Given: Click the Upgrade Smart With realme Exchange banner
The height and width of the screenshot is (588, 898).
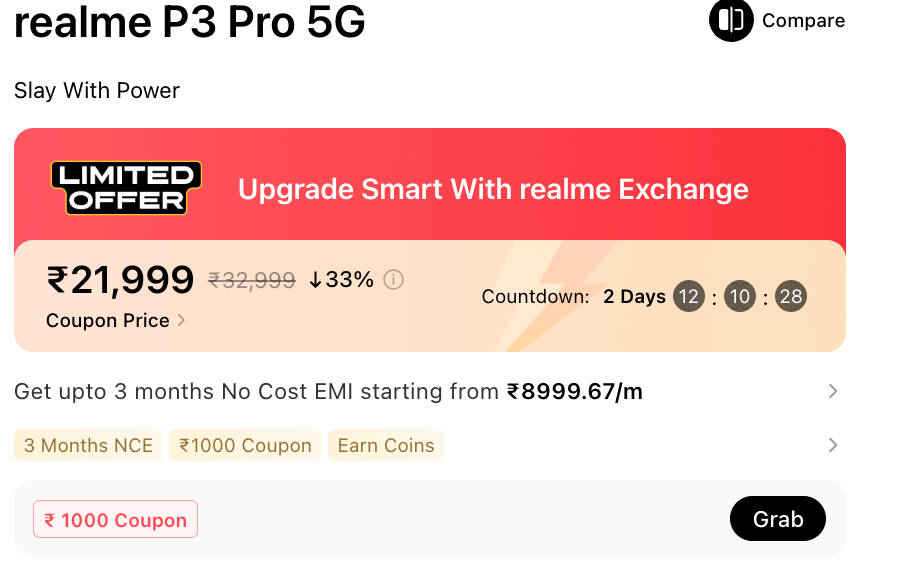Looking at the screenshot, I should coord(493,189).
